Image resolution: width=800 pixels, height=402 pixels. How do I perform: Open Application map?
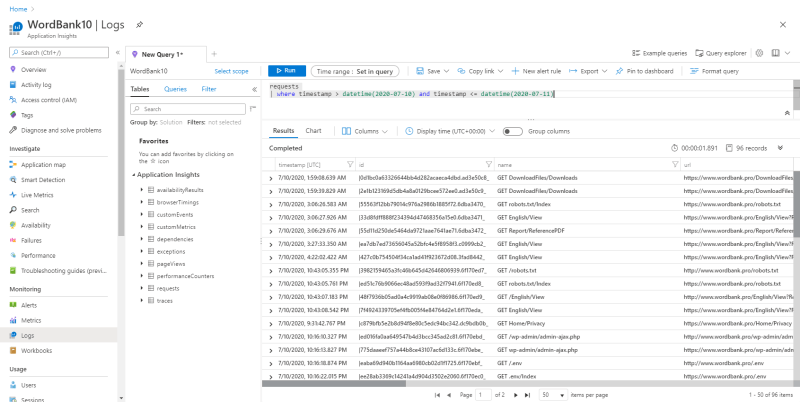(43, 165)
